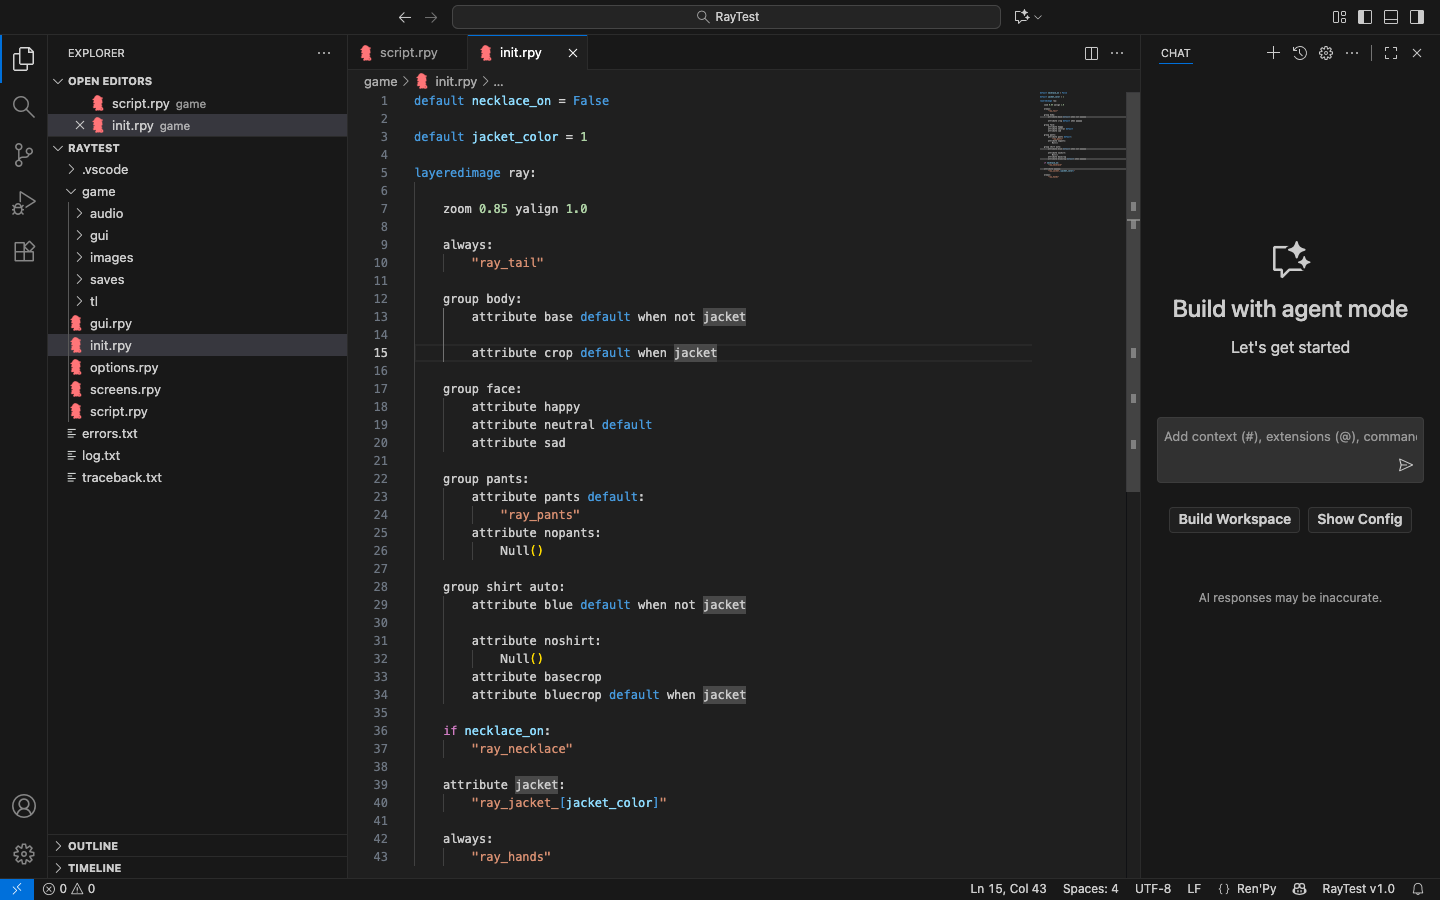Open screens.rpy from the explorer
The image size is (1440, 900).
point(125,390)
